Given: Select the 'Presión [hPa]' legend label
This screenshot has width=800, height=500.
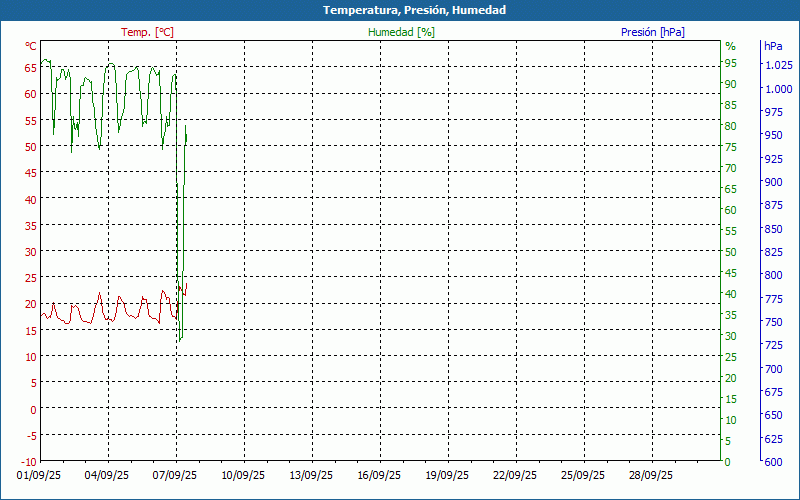Looking at the screenshot, I should pos(653,32).
